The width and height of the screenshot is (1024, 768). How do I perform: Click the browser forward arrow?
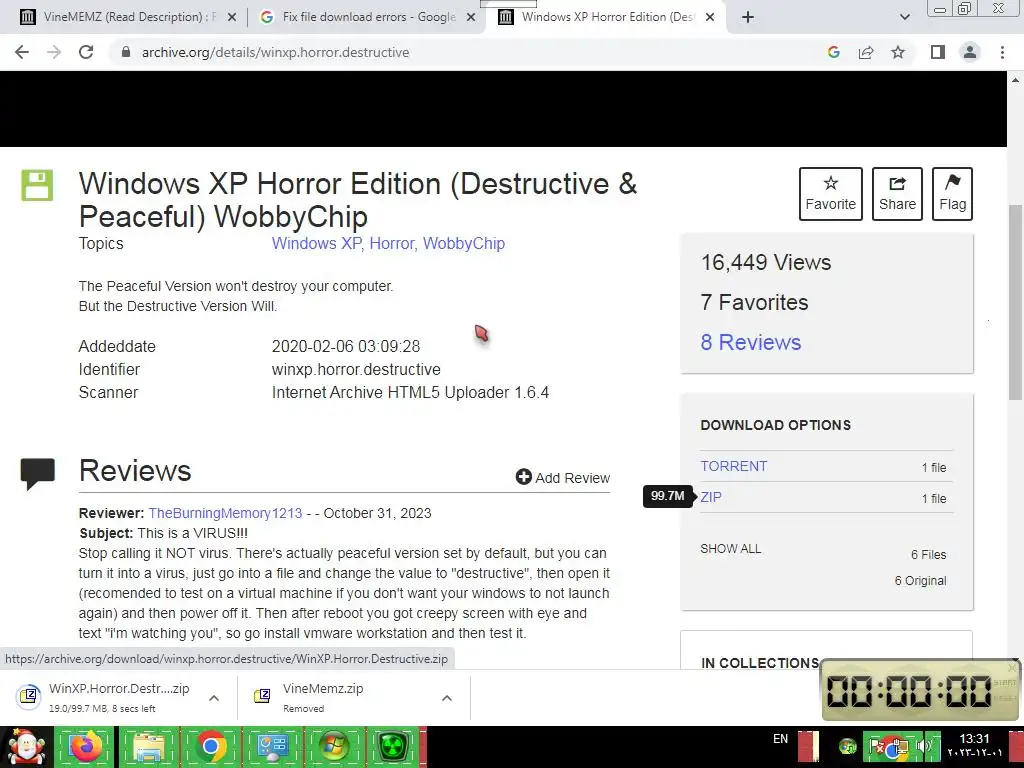[x=54, y=52]
